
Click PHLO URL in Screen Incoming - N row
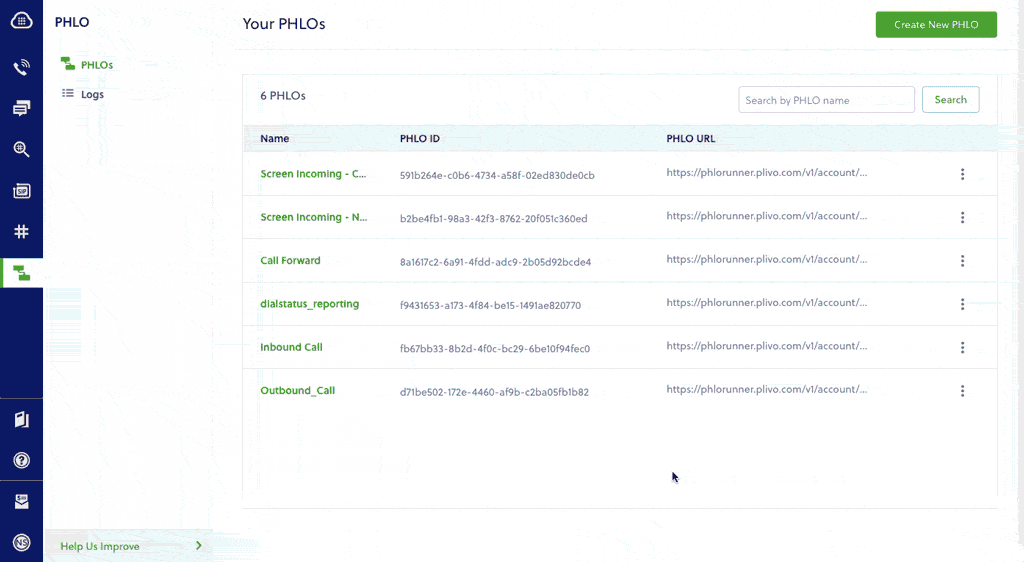[x=767, y=215]
